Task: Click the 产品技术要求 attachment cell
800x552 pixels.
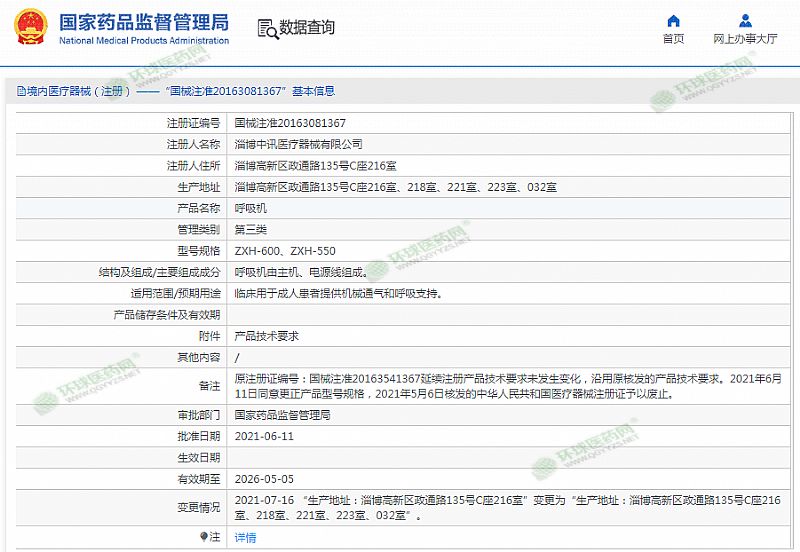Action: click(x=266, y=336)
